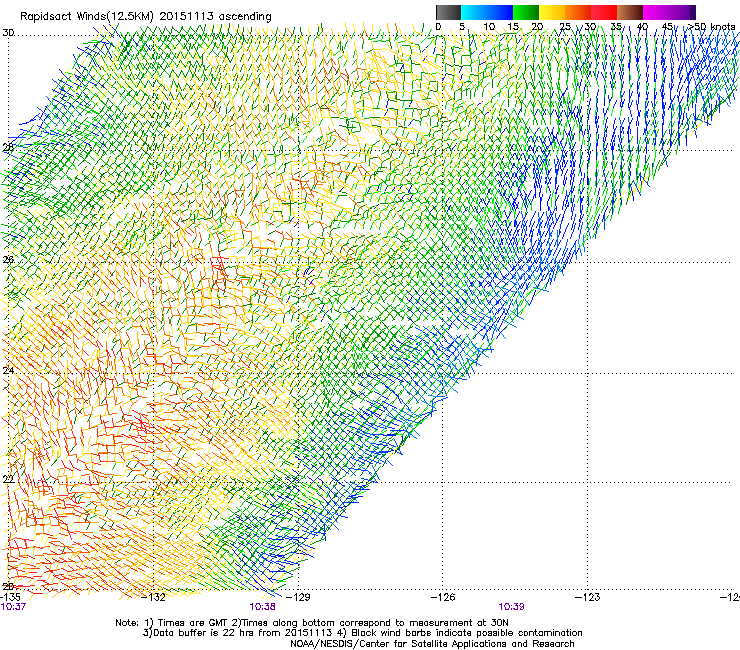Image resolution: width=740 pixels, height=650 pixels.
Task: Click the '-126' longitude axis label
Action: tap(443, 597)
